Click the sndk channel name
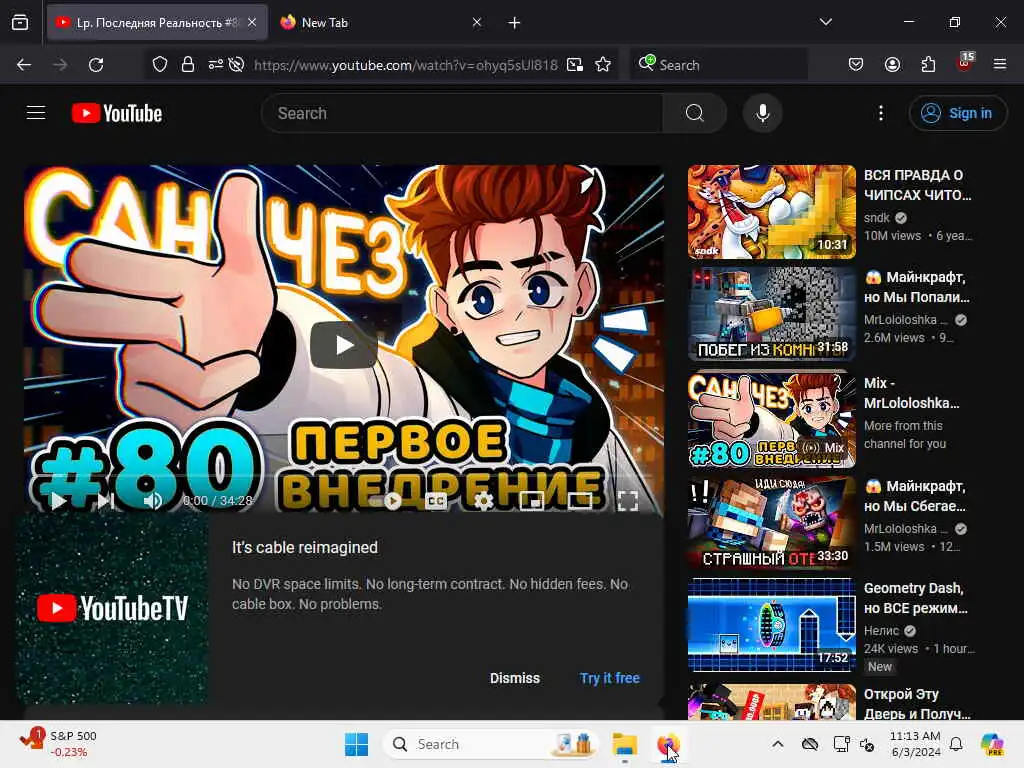This screenshot has width=1024, height=768. pos(876,217)
